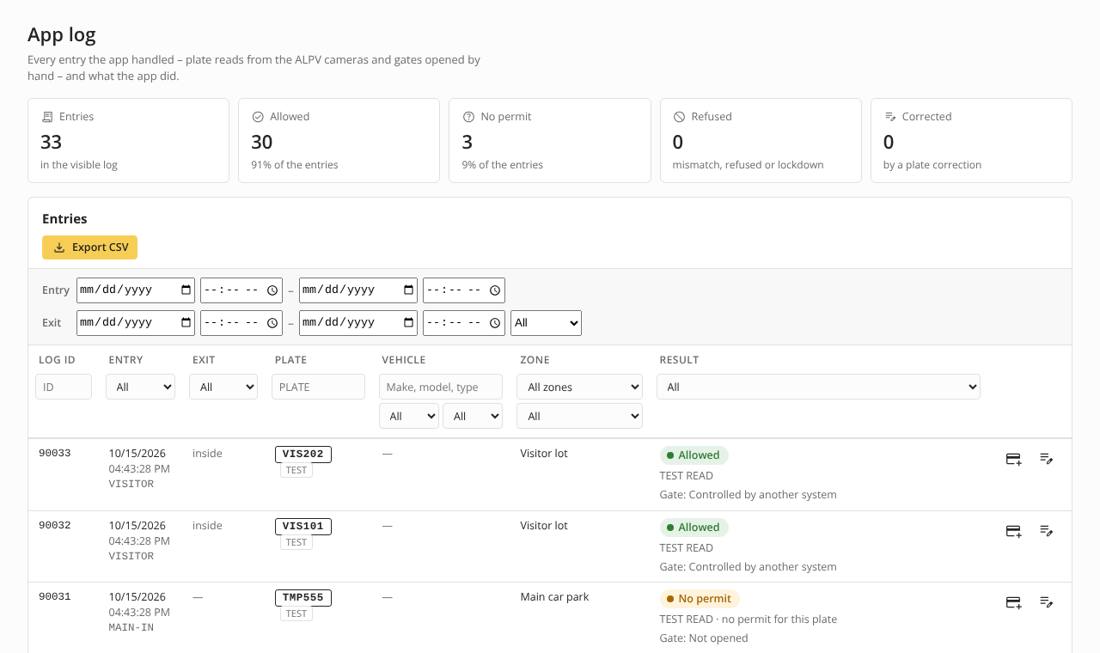Open the All dropdown below All zones
The width and height of the screenshot is (1100, 653).
pyautogui.click(x=579, y=416)
